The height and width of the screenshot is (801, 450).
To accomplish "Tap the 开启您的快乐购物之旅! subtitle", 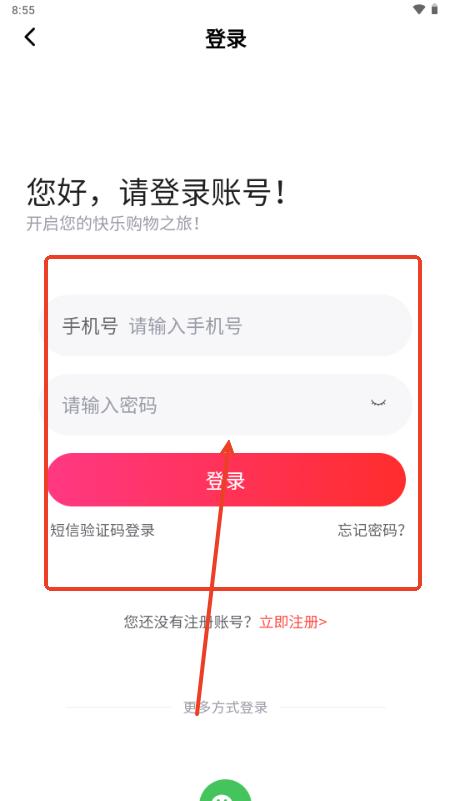I will point(113,224).
